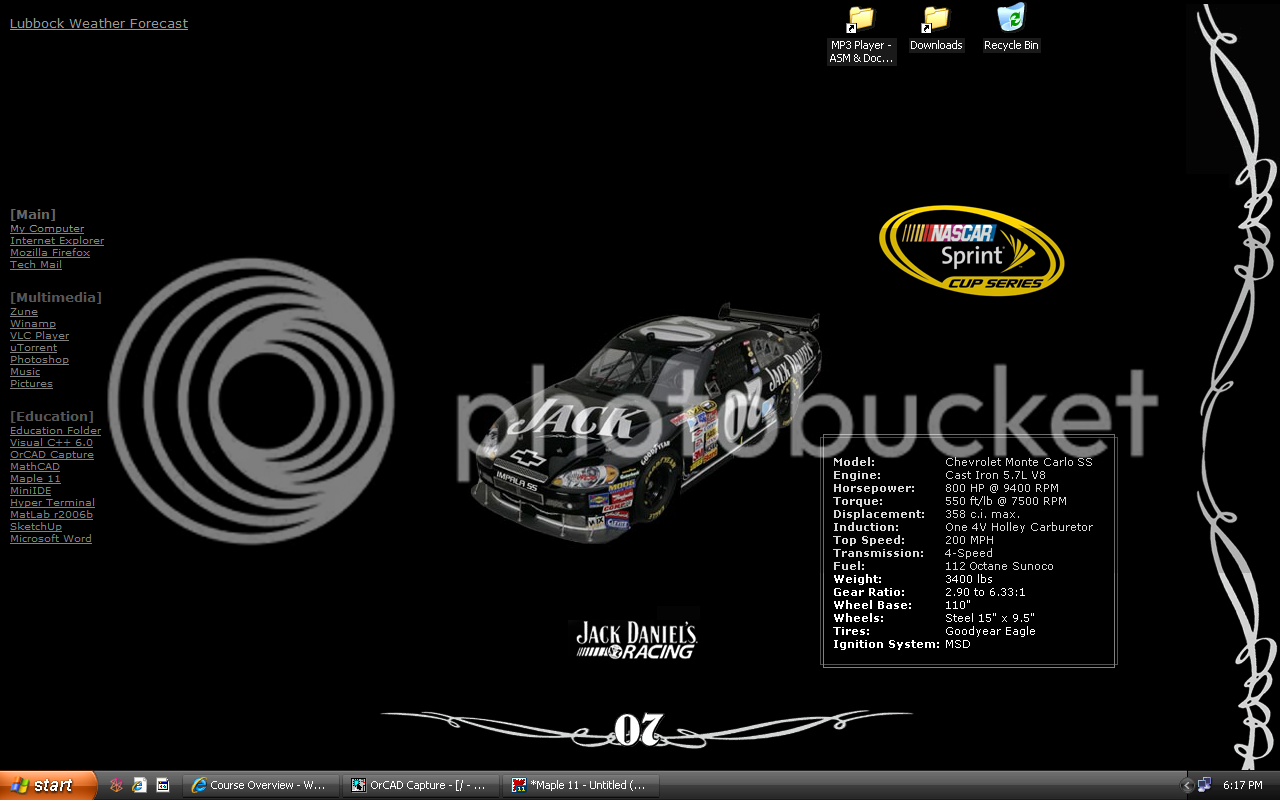Open the Hyper Terminal link
1280x800 pixels.
pos(52,503)
